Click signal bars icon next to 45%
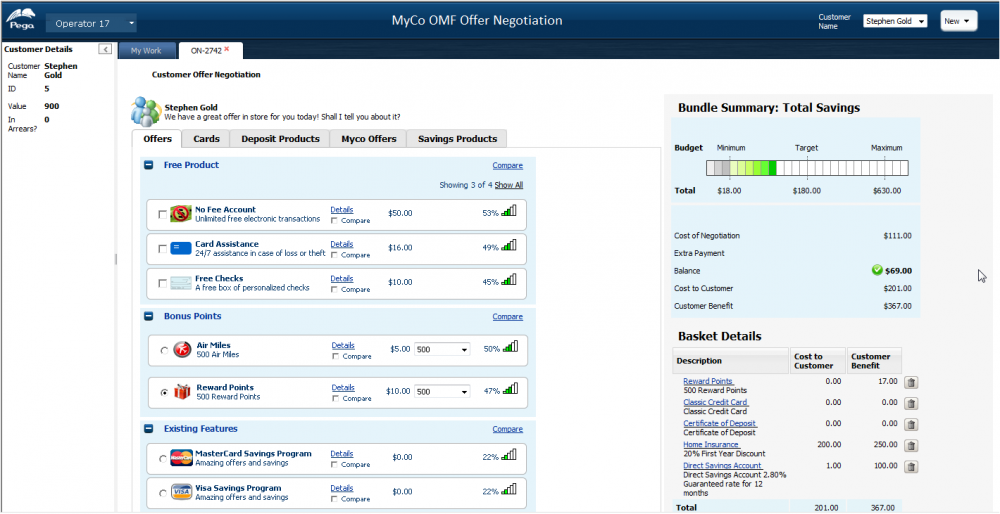This screenshot has width=1000, height=514. coord(509,280)
